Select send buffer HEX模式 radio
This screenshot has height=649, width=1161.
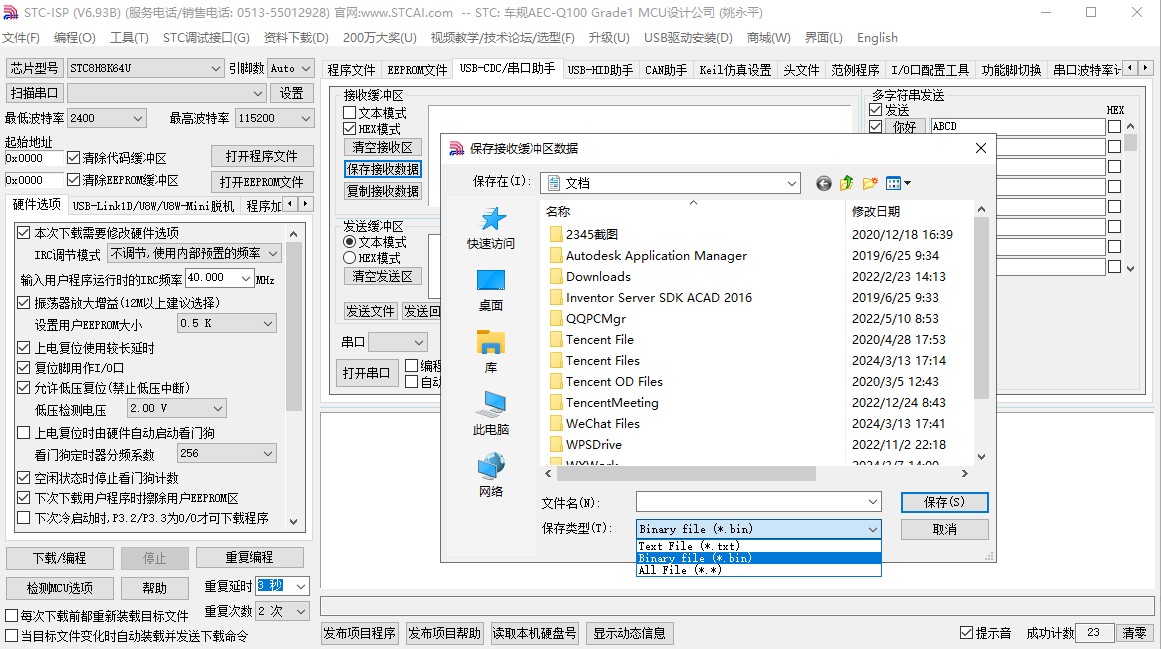click(x=350, y=258)
